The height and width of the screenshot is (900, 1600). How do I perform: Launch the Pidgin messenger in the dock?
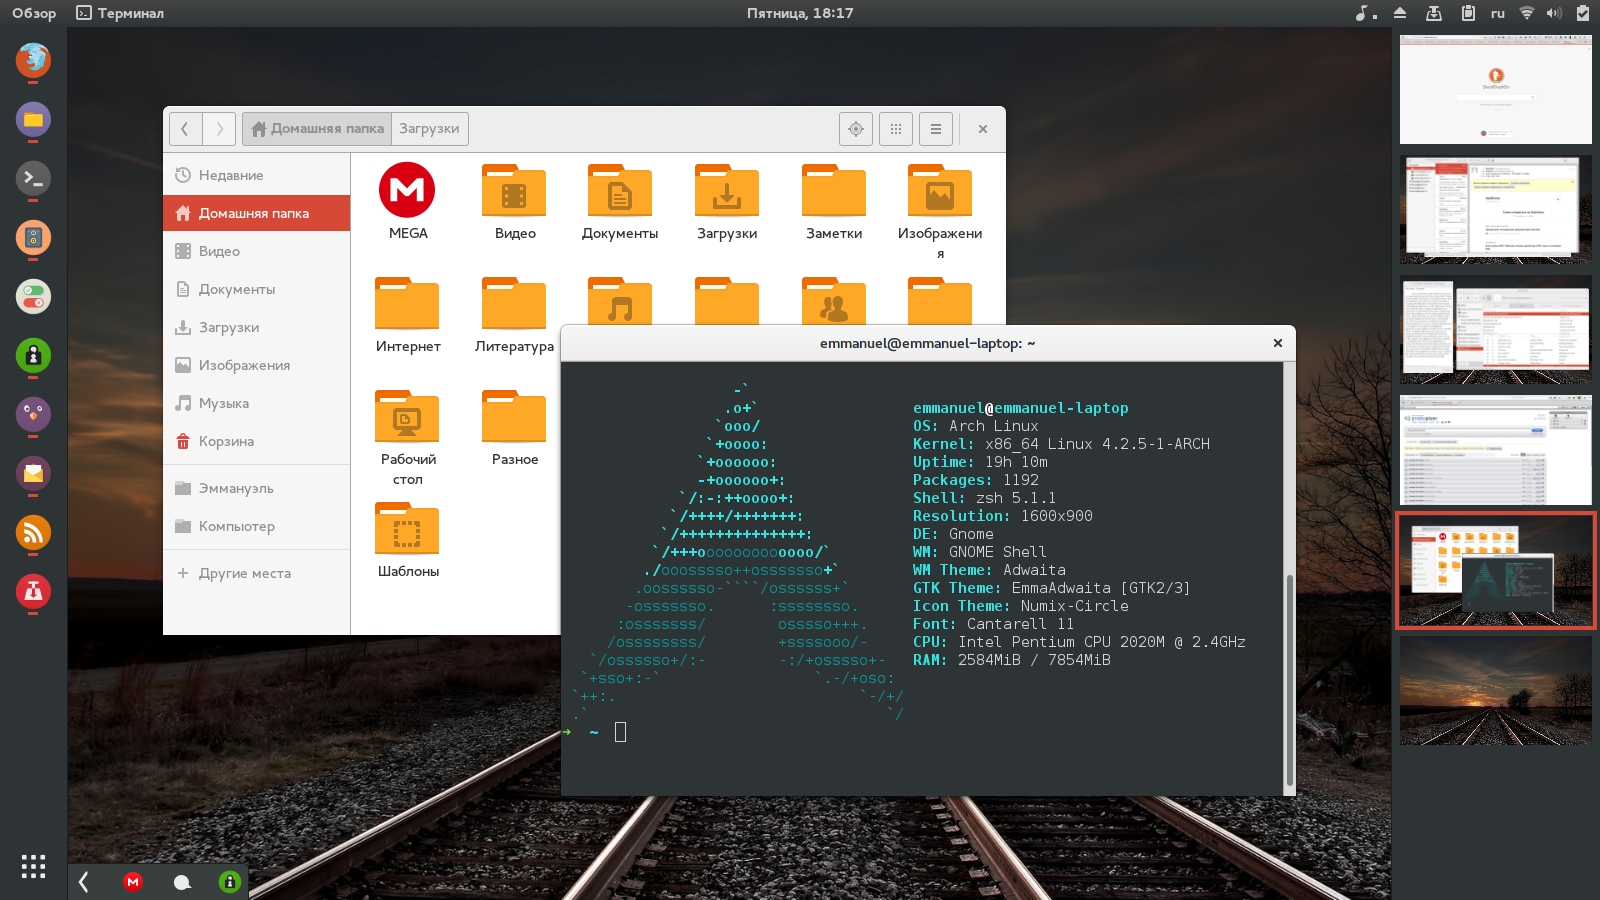(33, 414)
